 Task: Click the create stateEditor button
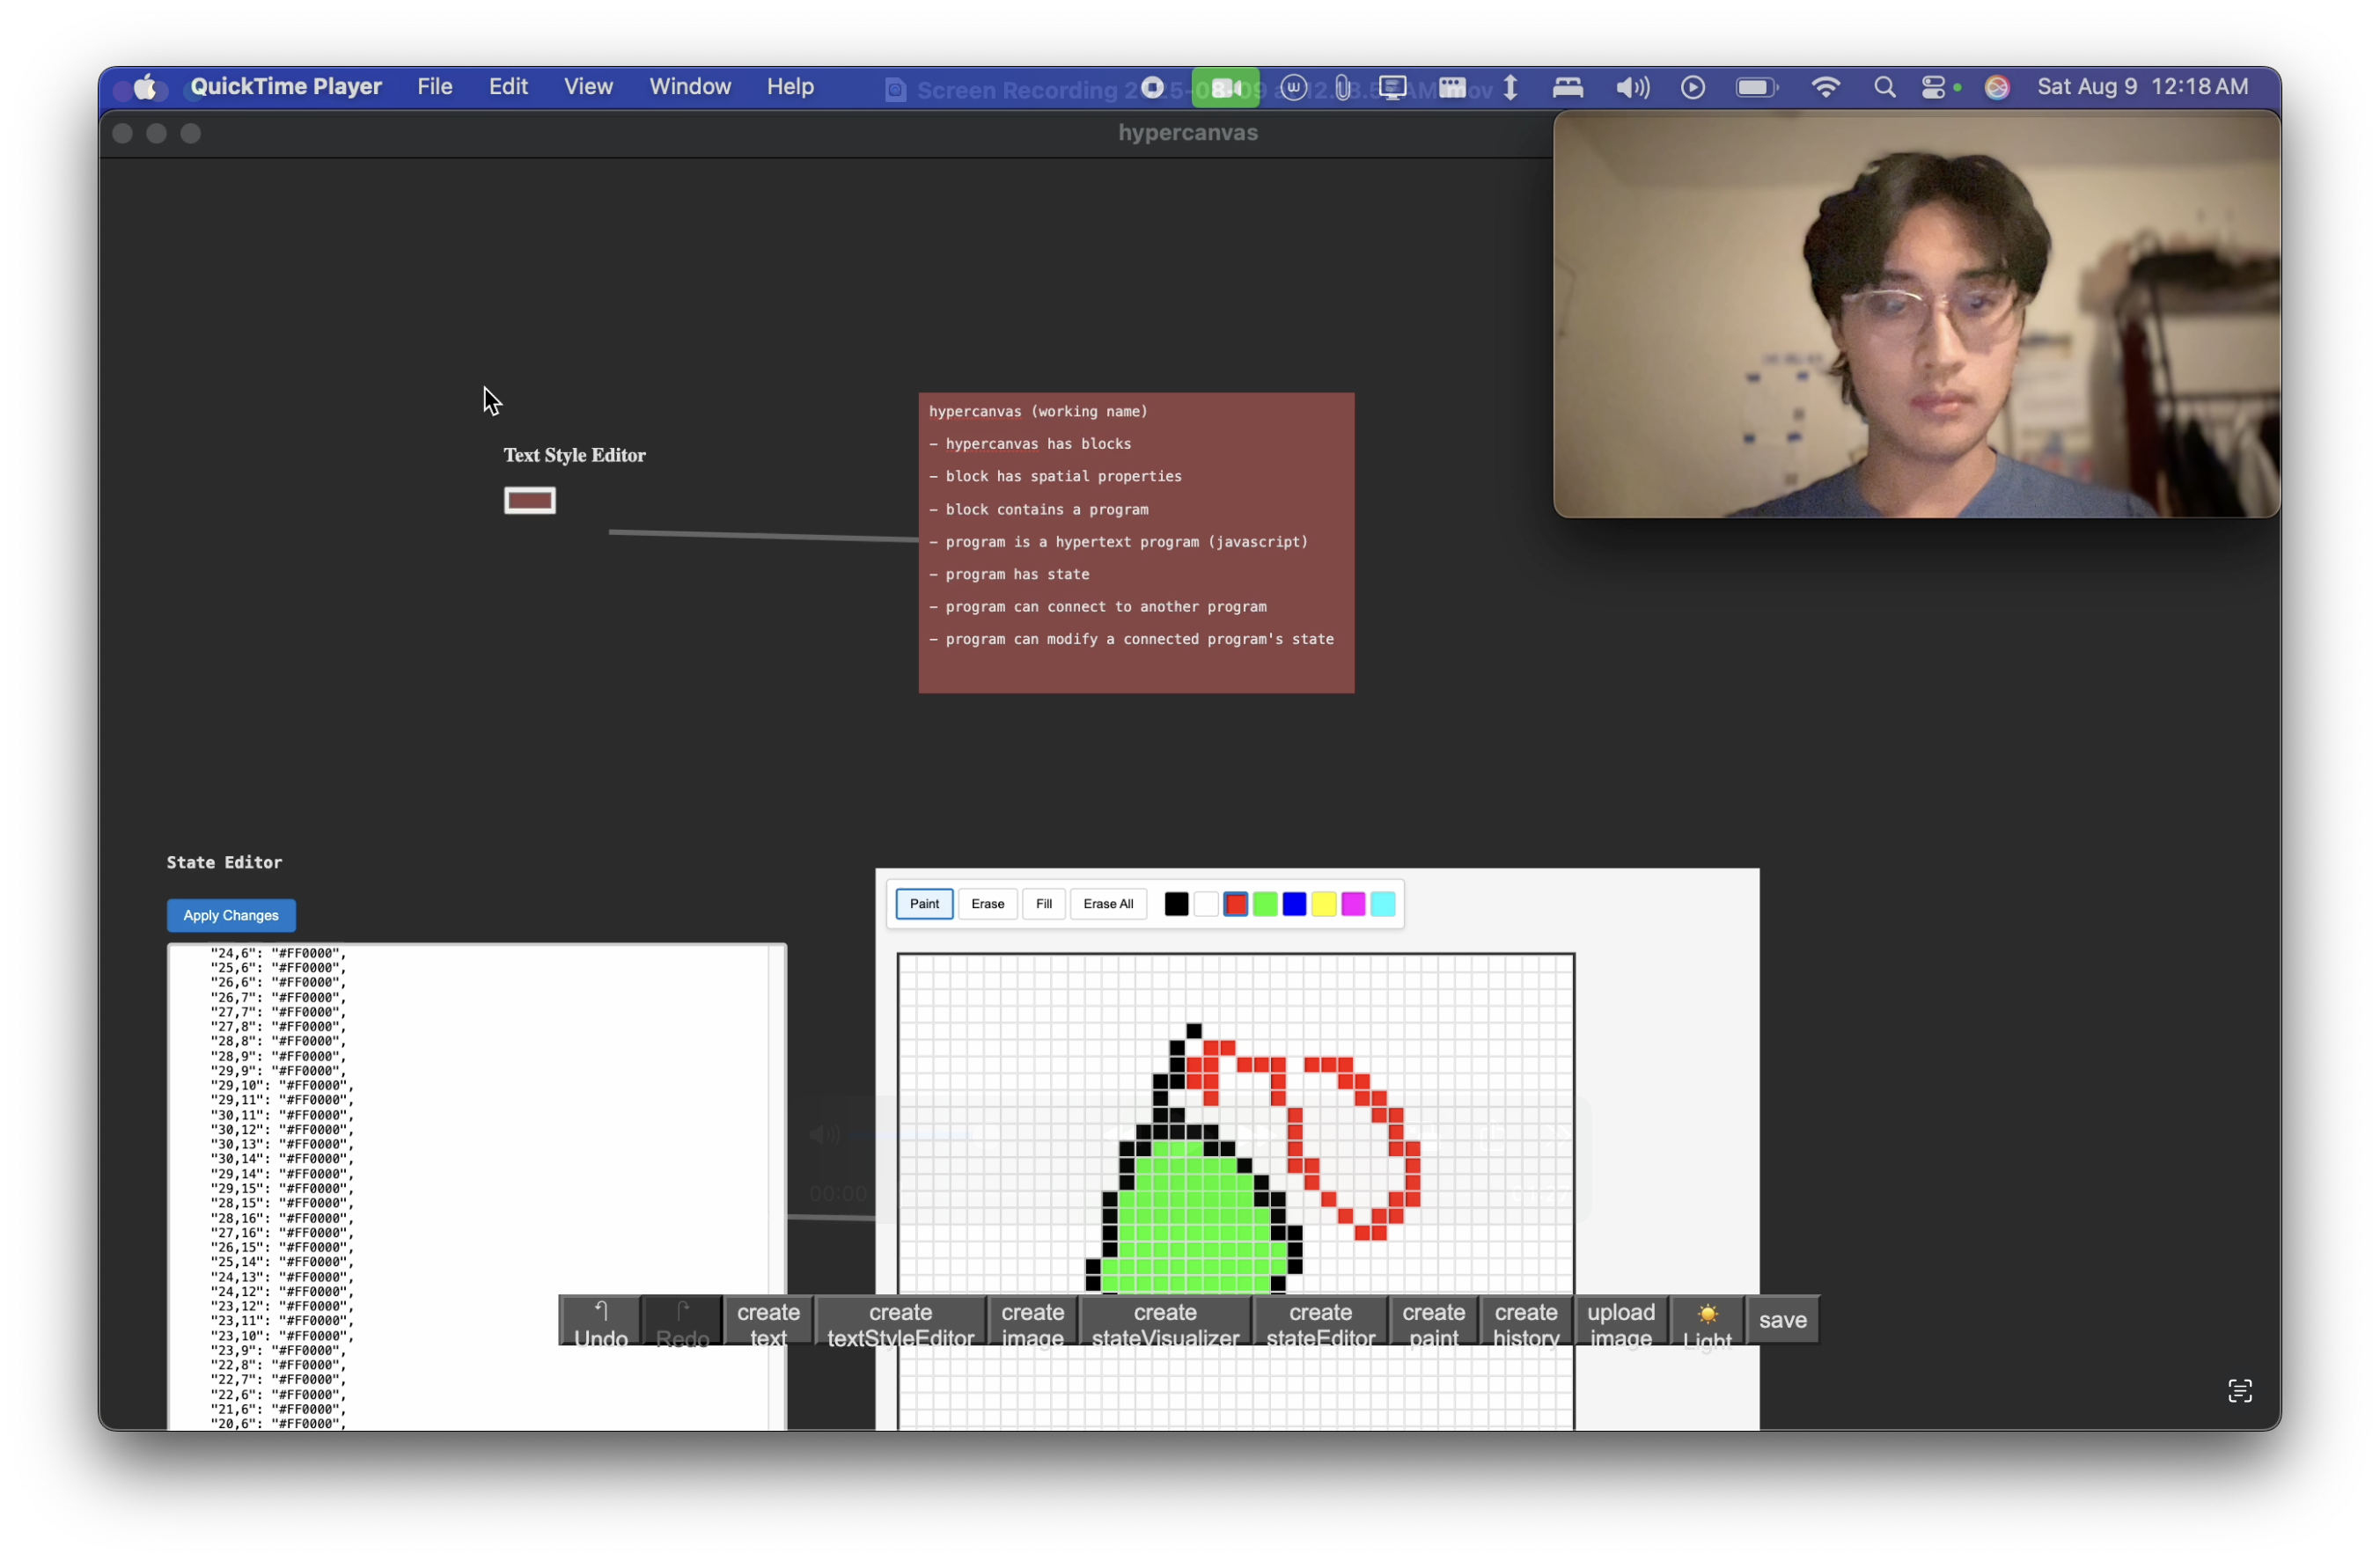point(1320,1322)
